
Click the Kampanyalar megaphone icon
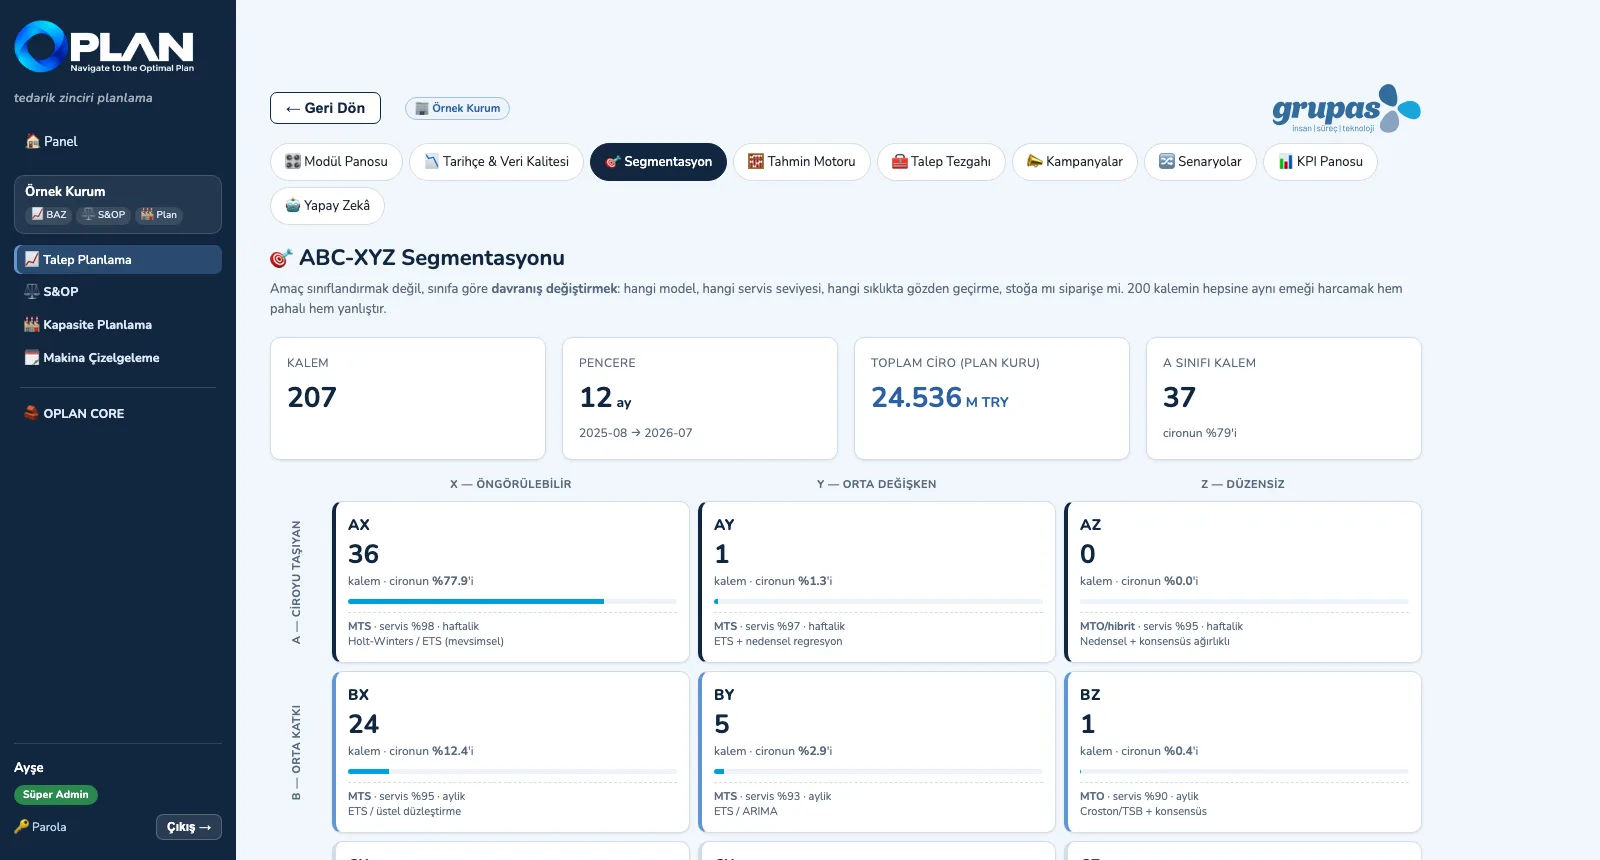[1035, 161]
